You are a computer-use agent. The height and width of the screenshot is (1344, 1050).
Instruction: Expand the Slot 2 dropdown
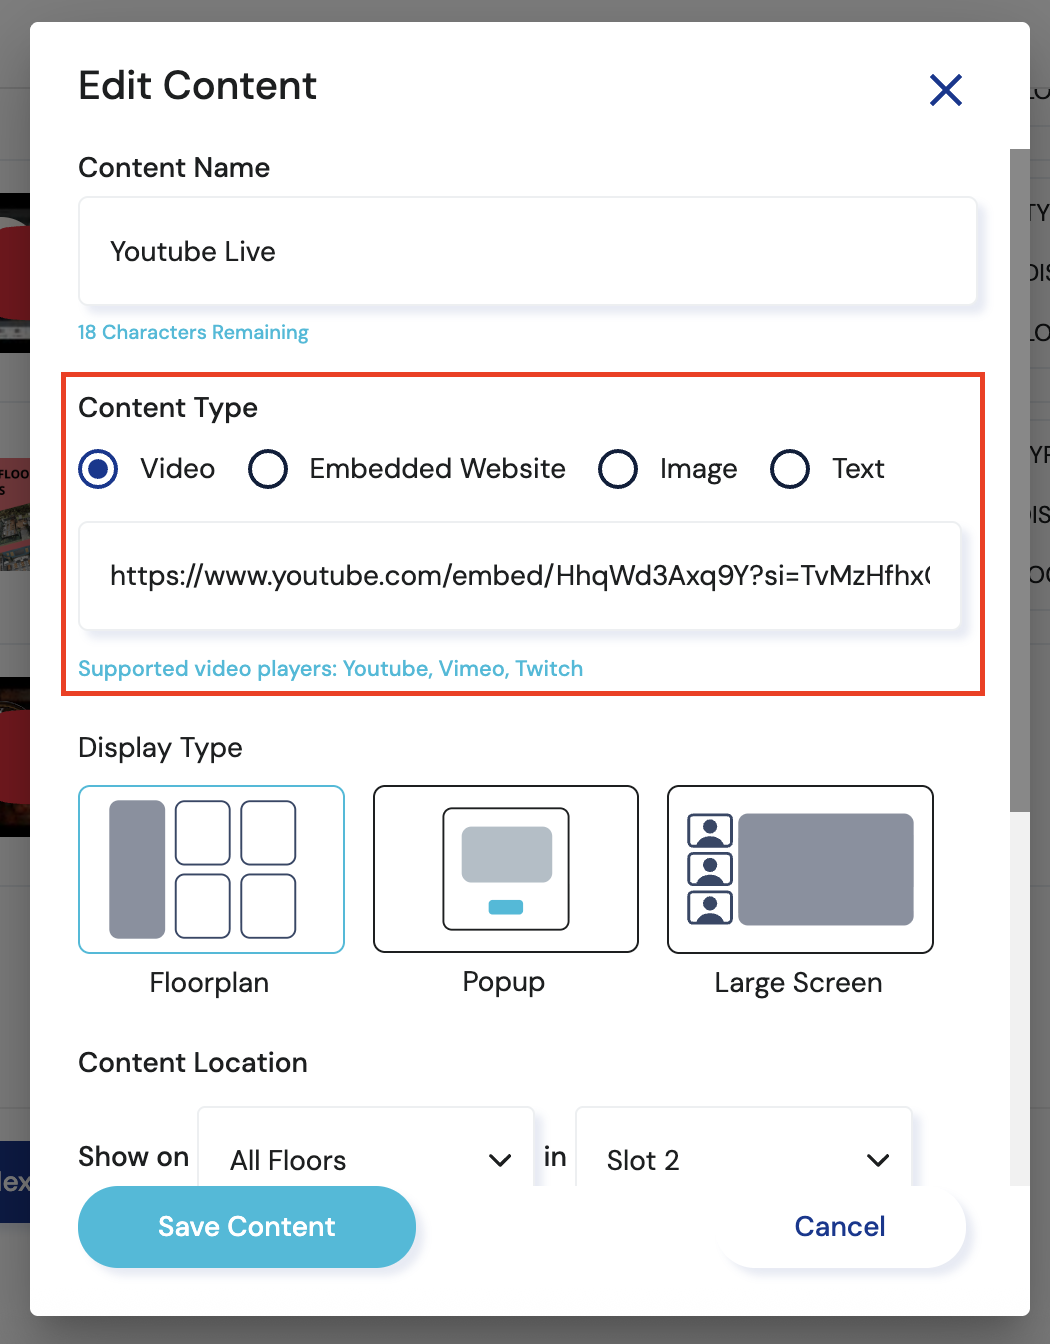[743, 1158]
